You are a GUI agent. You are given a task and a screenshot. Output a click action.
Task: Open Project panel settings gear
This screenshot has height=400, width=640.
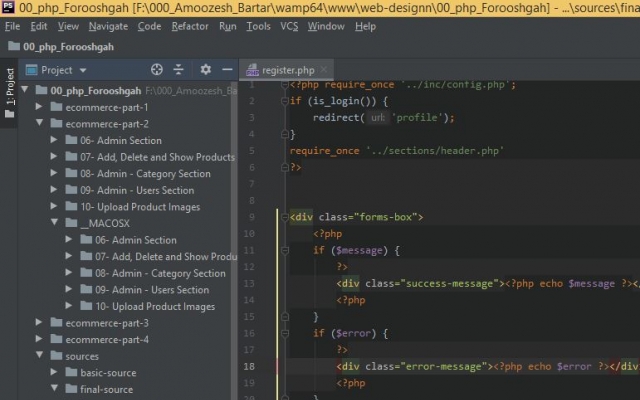pos(205,69)
